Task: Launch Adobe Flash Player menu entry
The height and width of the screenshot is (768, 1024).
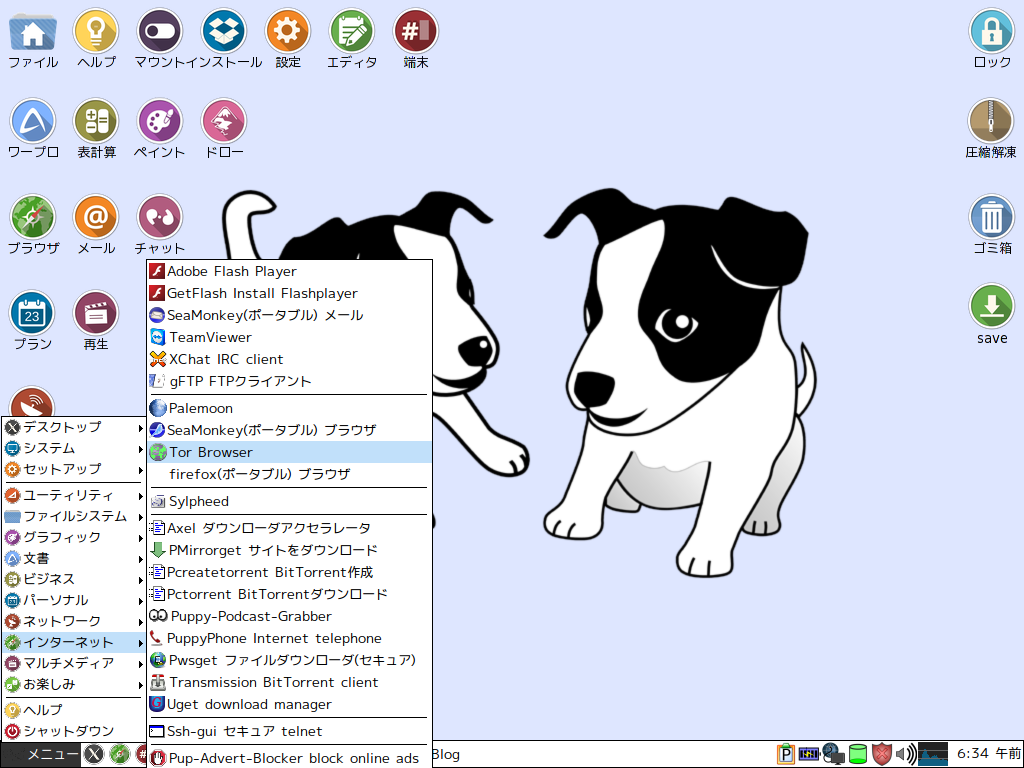Action: (290, 271)
